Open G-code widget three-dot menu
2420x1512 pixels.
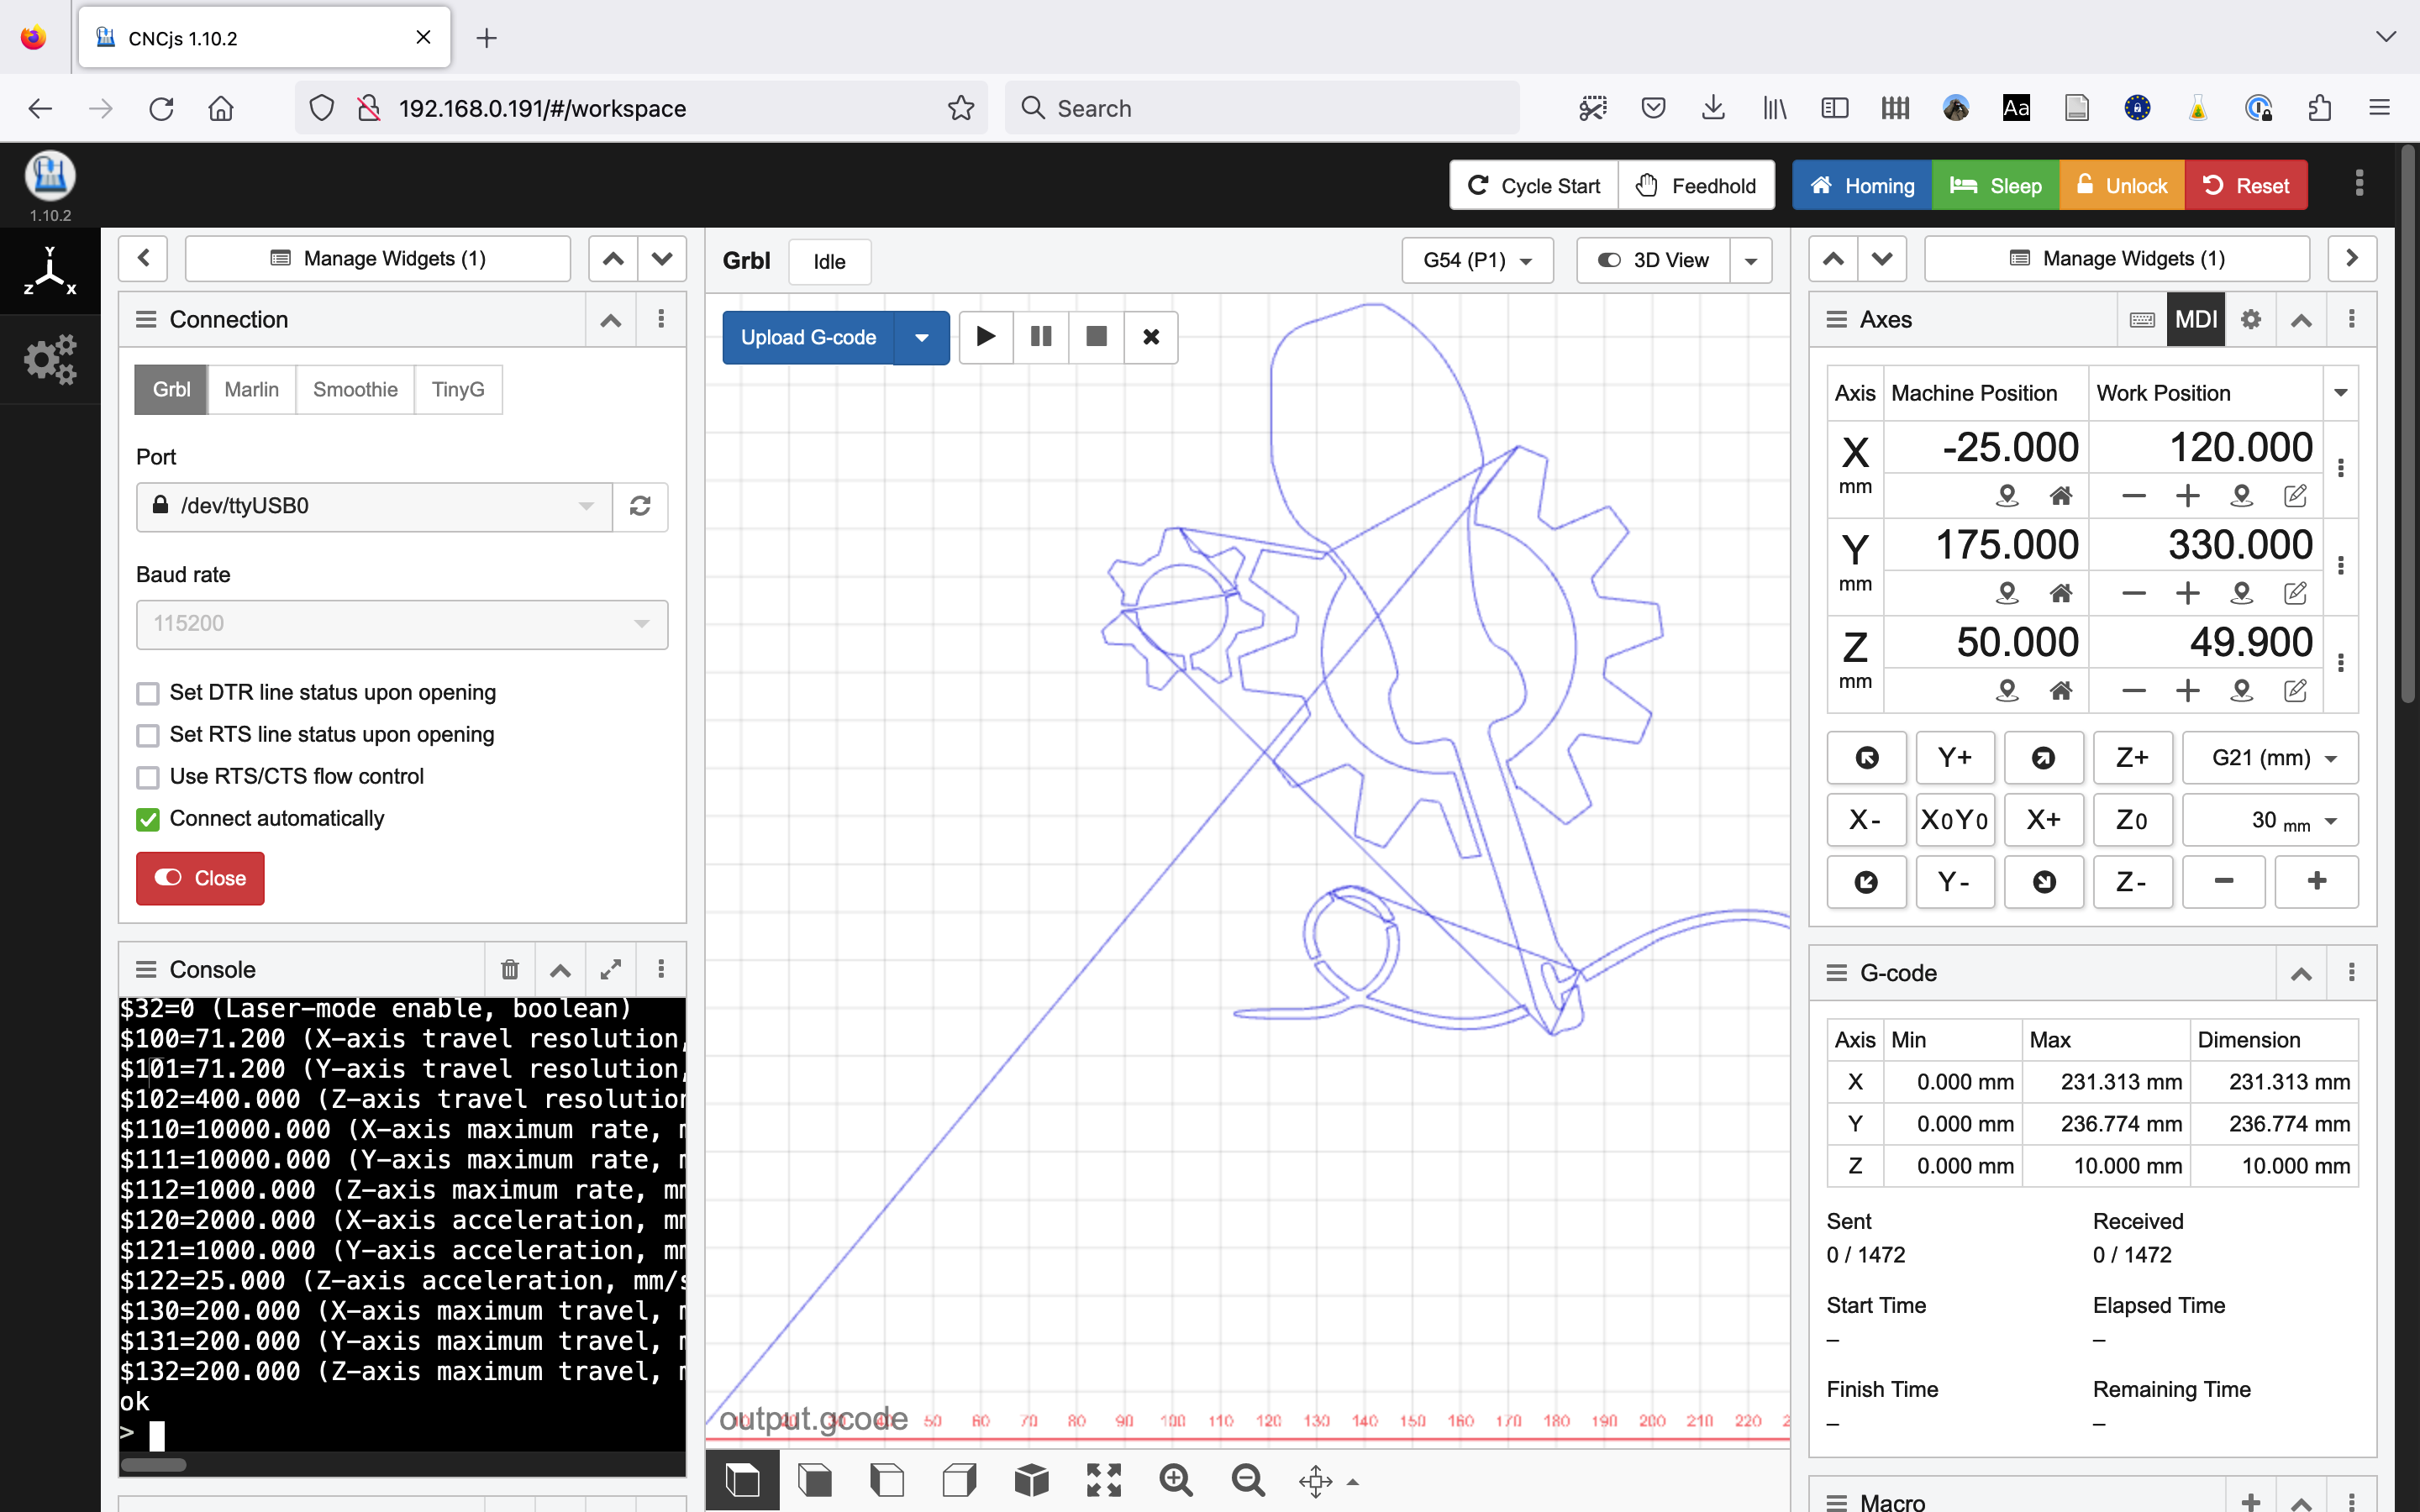pos(2351,973)
